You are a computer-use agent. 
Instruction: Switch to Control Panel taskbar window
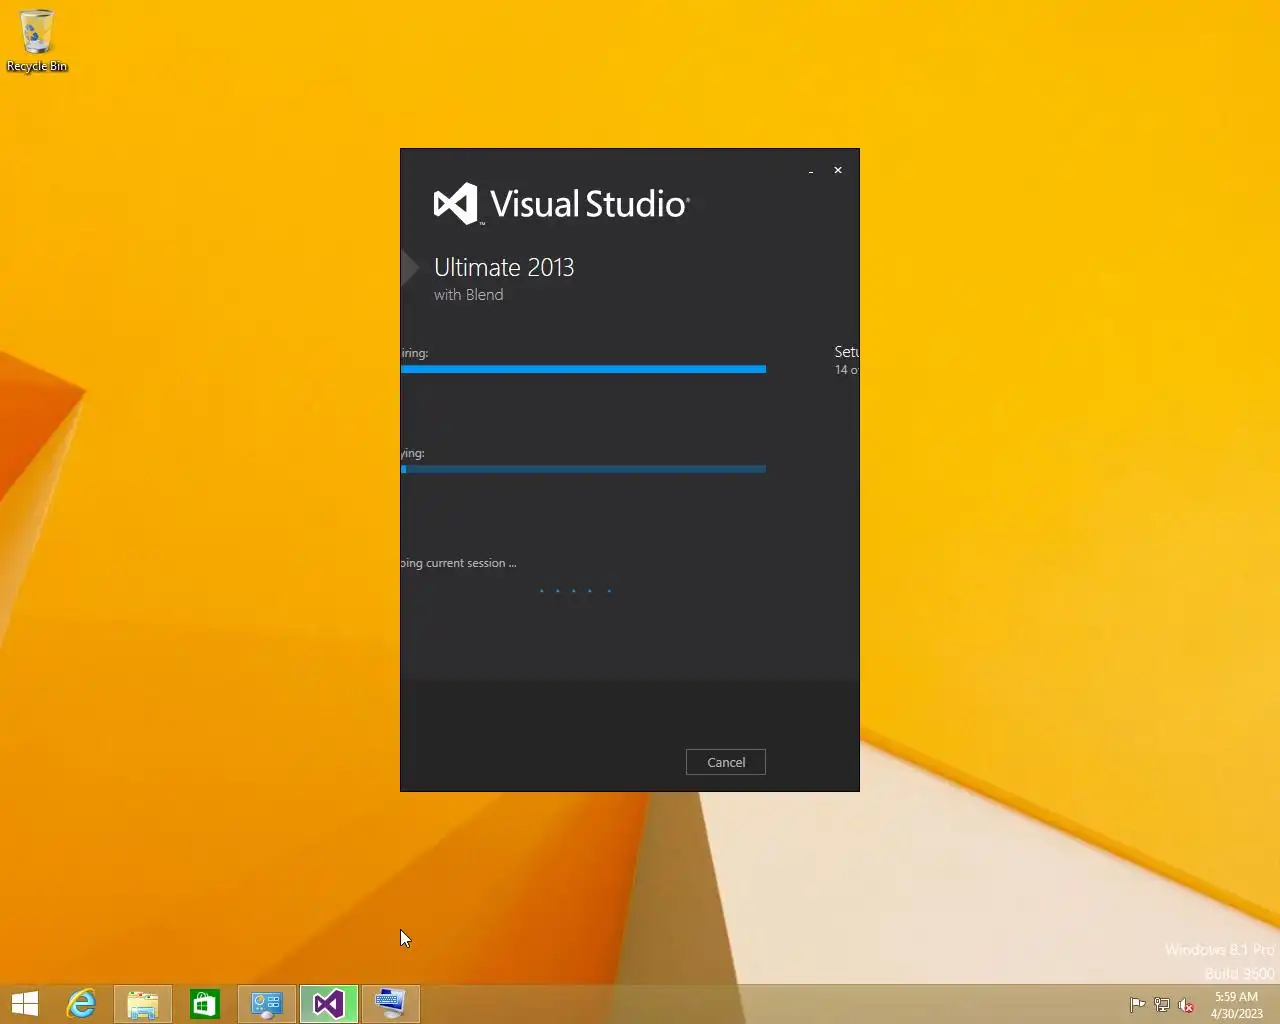pyautogui.click(x=267, y=1004)
